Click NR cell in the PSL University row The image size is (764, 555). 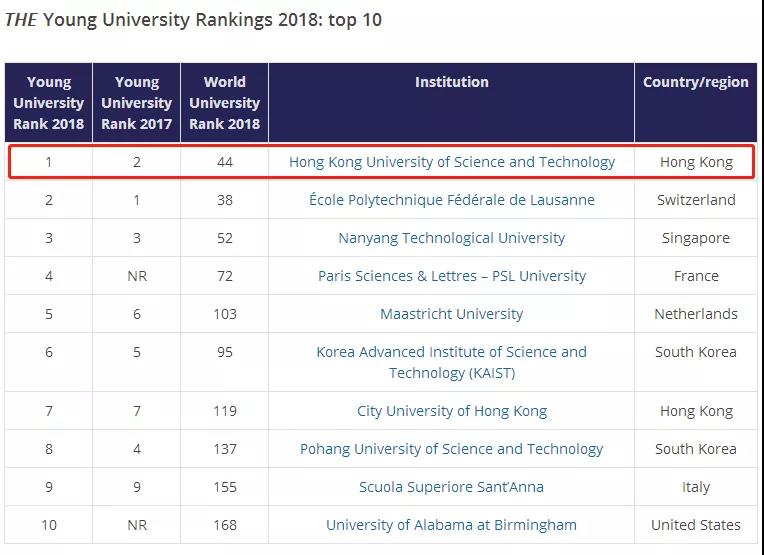[x=137, y=276]
